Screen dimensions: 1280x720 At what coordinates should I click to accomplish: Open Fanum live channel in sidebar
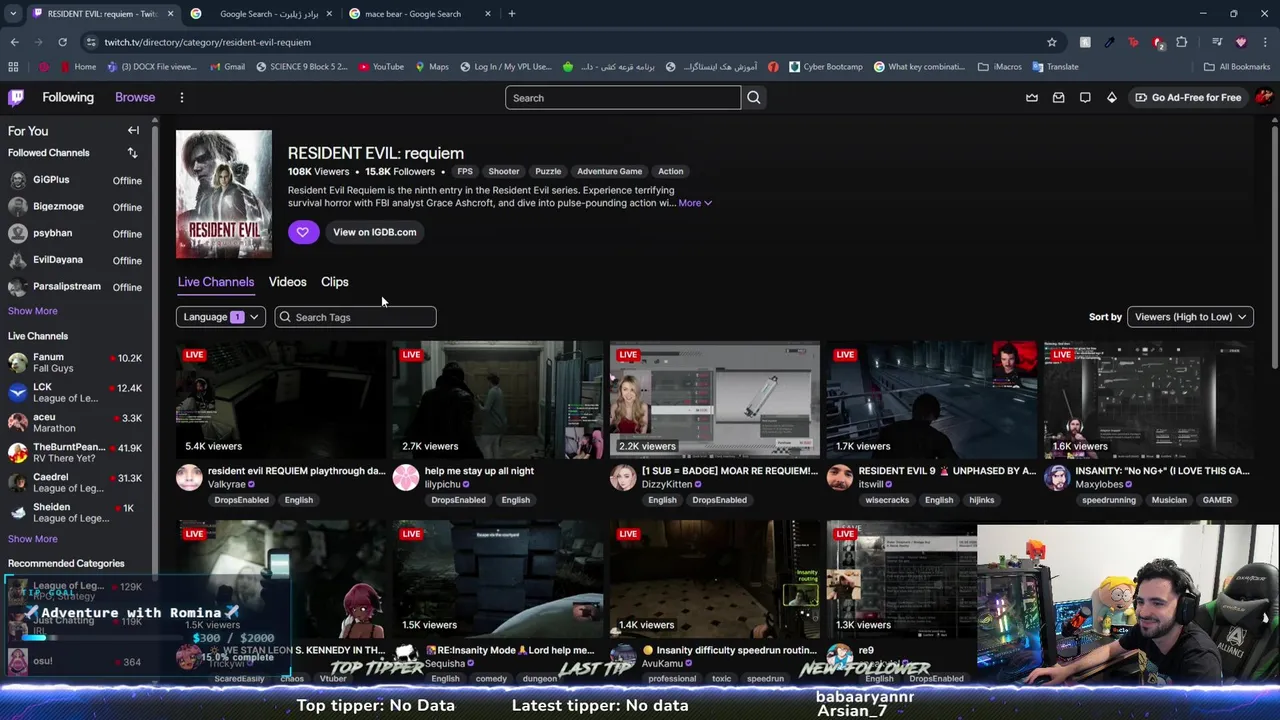[x=75, y=362]
